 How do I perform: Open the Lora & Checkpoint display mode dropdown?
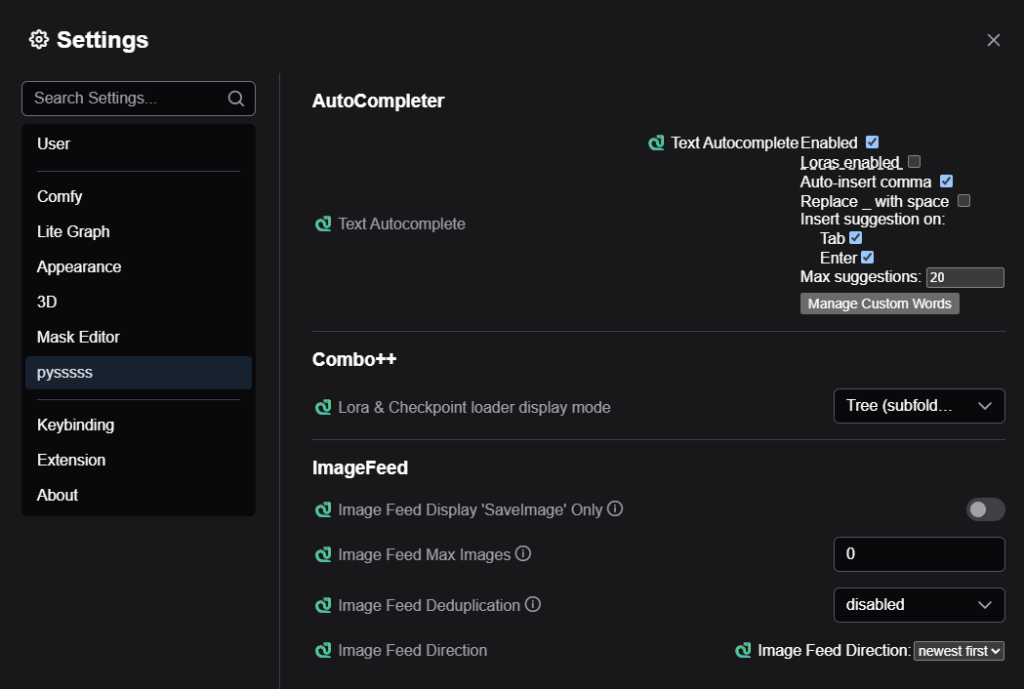(x=918, y=406)
